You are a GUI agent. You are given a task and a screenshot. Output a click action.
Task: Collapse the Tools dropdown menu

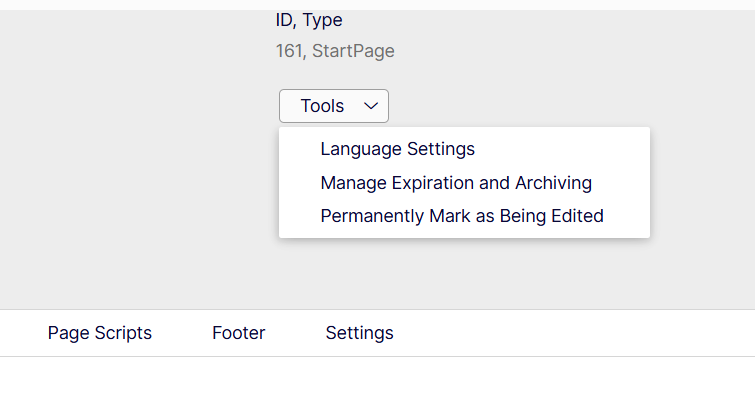(x=333, y=106)
